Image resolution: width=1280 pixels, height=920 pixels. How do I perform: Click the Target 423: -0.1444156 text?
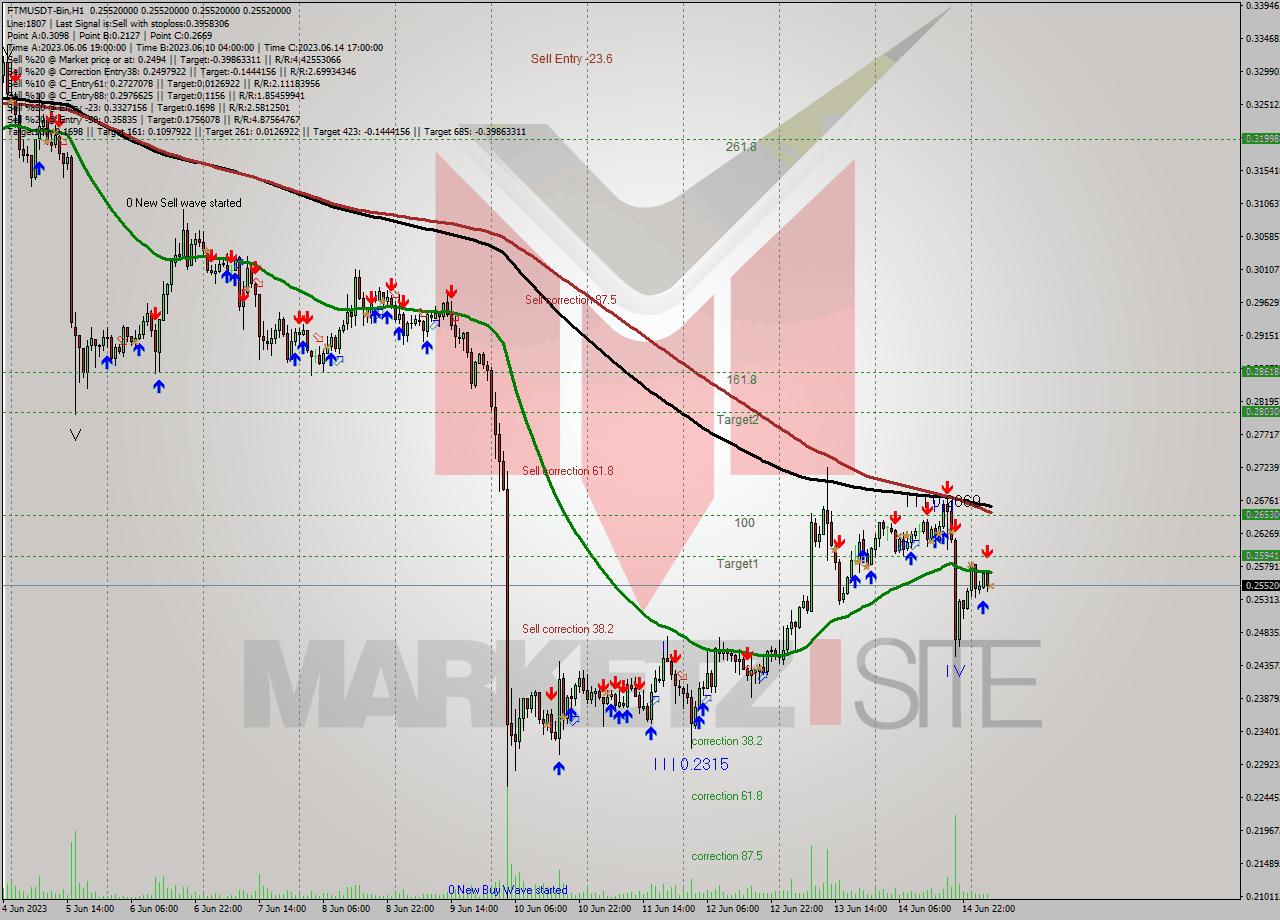point(363,131)
